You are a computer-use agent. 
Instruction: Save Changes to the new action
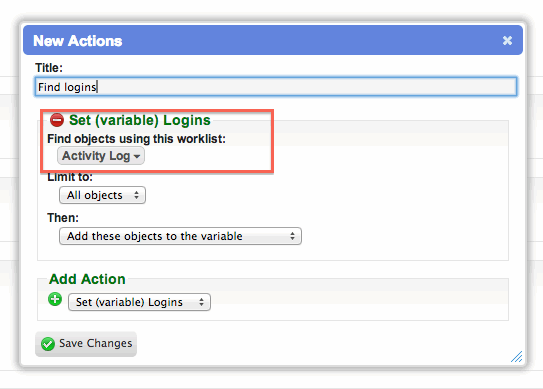click(86, 344)
